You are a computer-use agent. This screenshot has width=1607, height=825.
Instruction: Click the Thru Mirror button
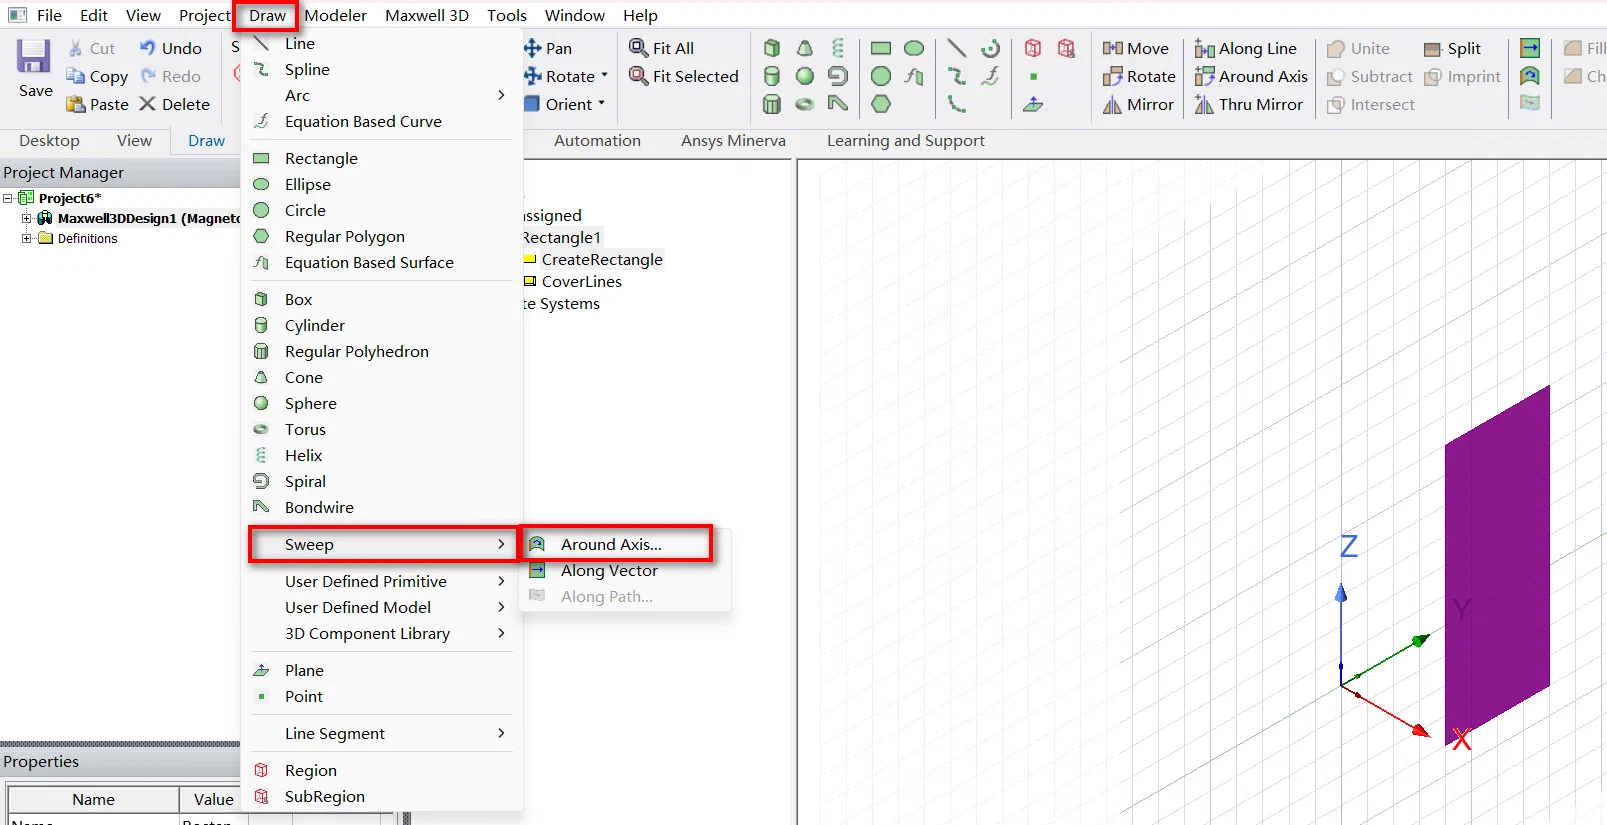(x=1248, y=104)
